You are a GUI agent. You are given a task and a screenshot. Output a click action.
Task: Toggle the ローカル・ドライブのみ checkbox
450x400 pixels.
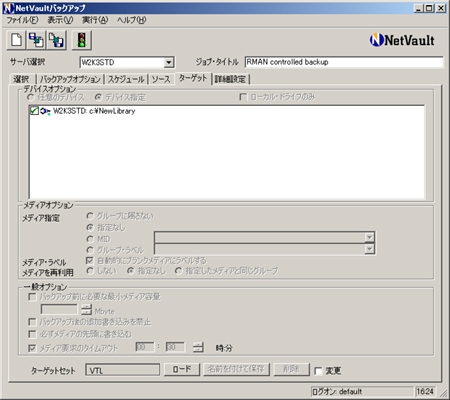(243, 97)
